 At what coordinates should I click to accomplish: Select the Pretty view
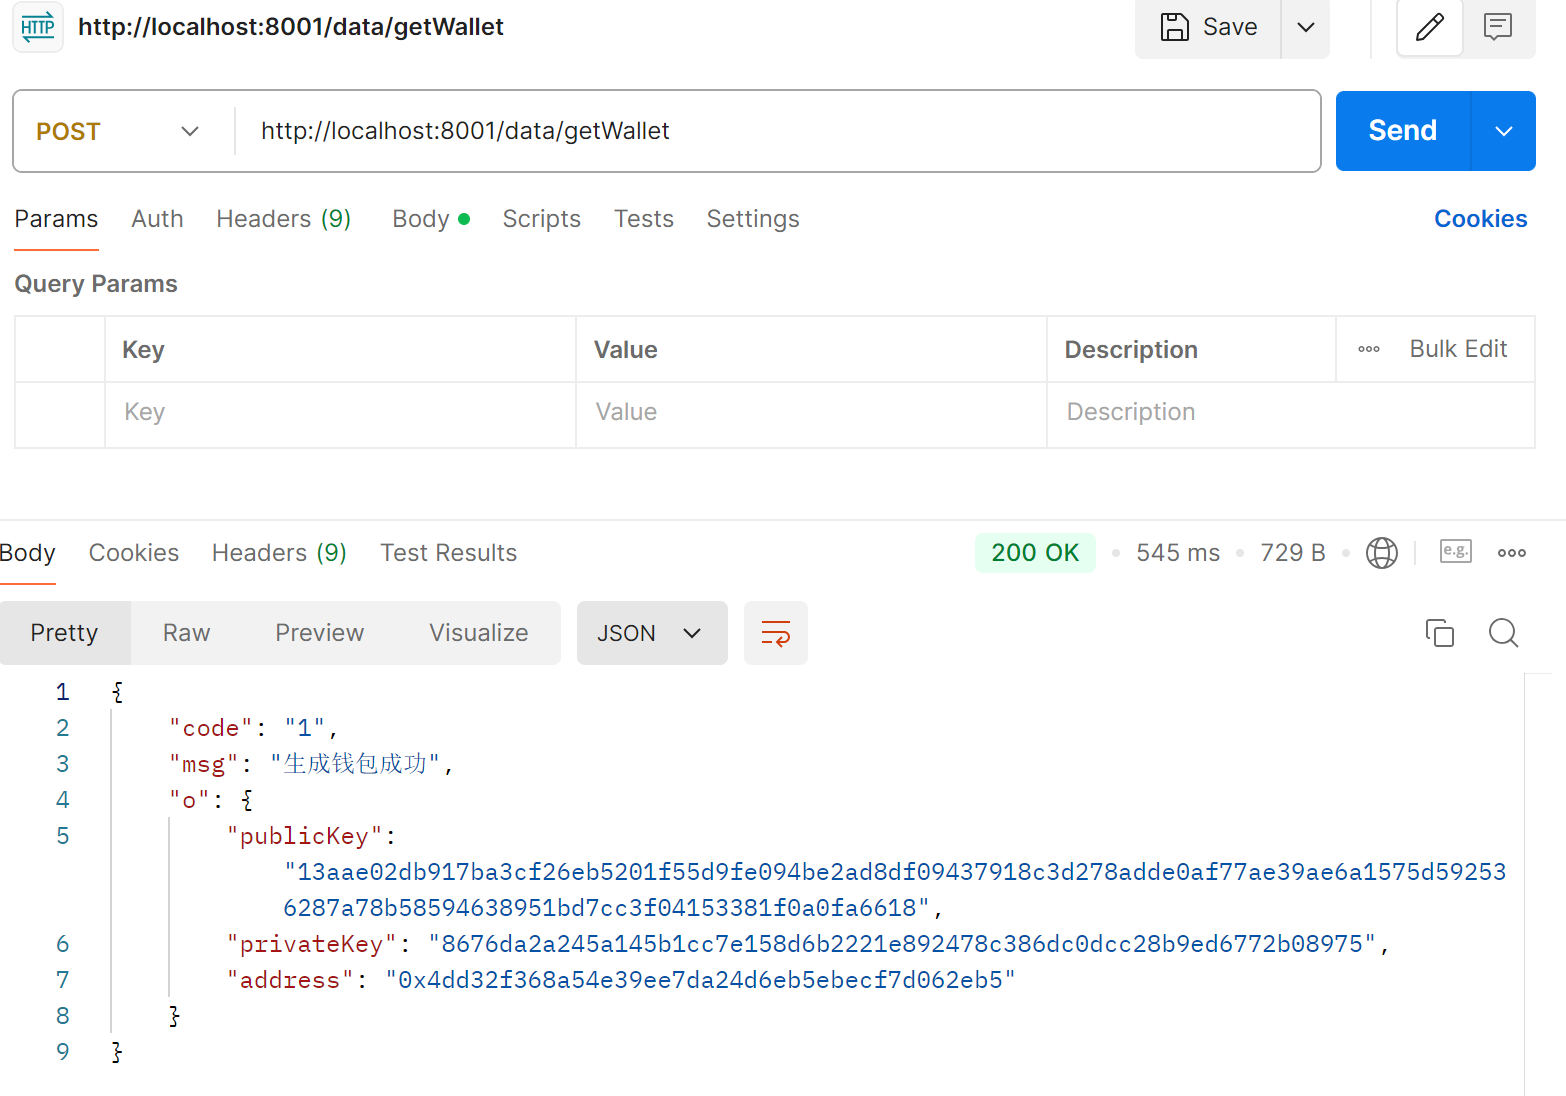tap(65, 633)
